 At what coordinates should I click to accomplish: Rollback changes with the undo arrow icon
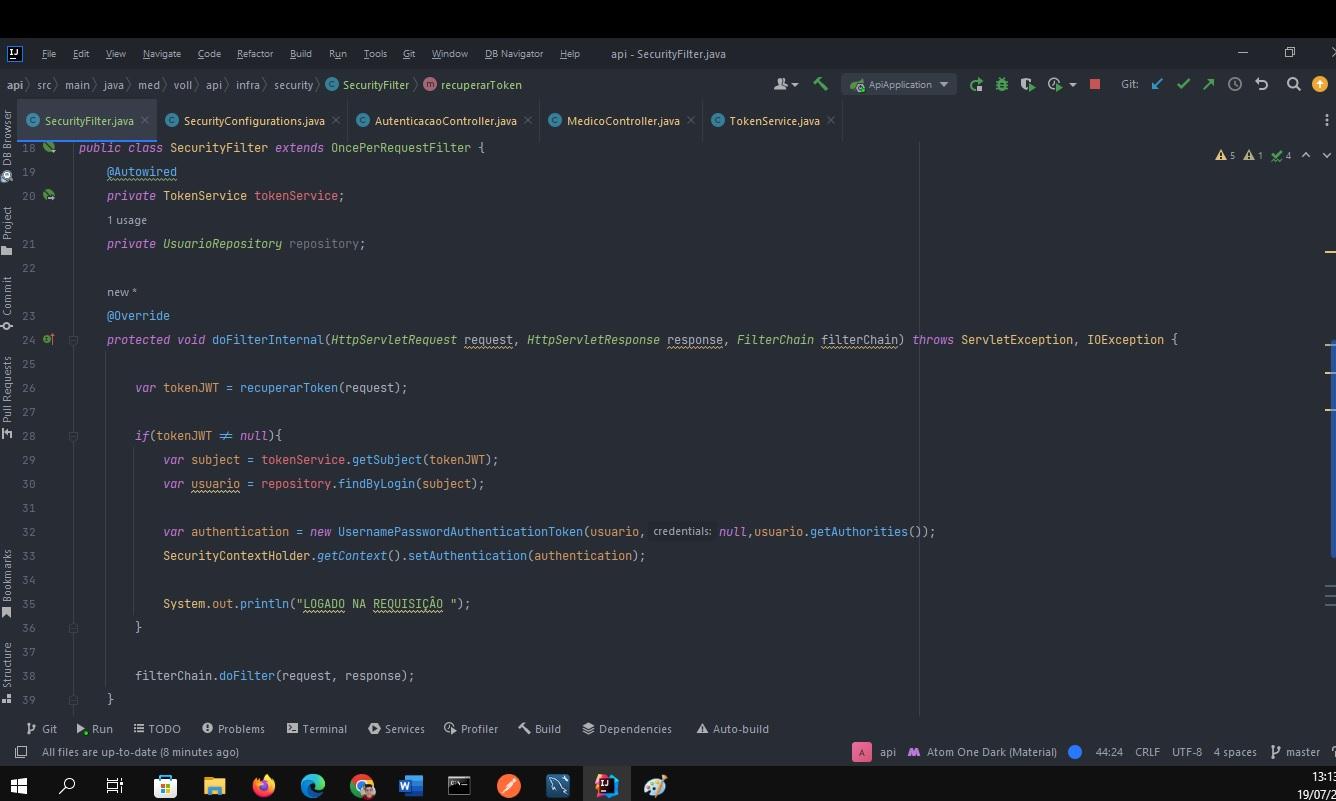1262,85
